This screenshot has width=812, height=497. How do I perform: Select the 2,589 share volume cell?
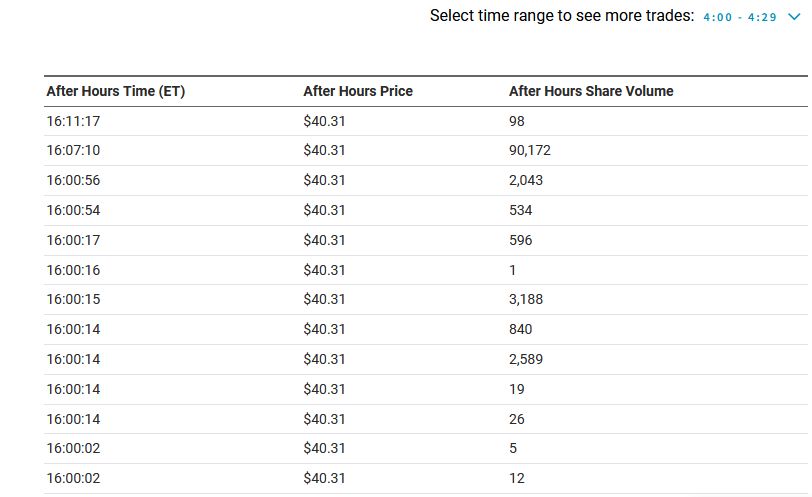tap(526, 360)
